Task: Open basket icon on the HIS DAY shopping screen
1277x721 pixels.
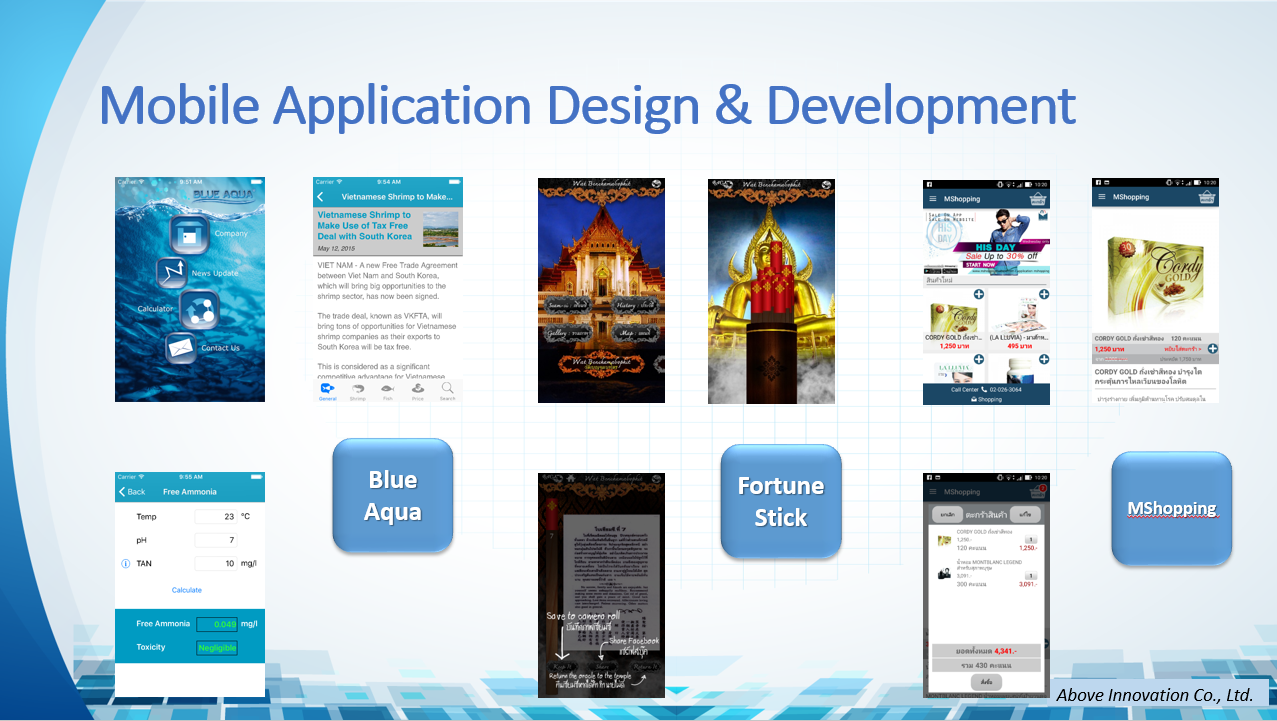Action: [1039, 198]
